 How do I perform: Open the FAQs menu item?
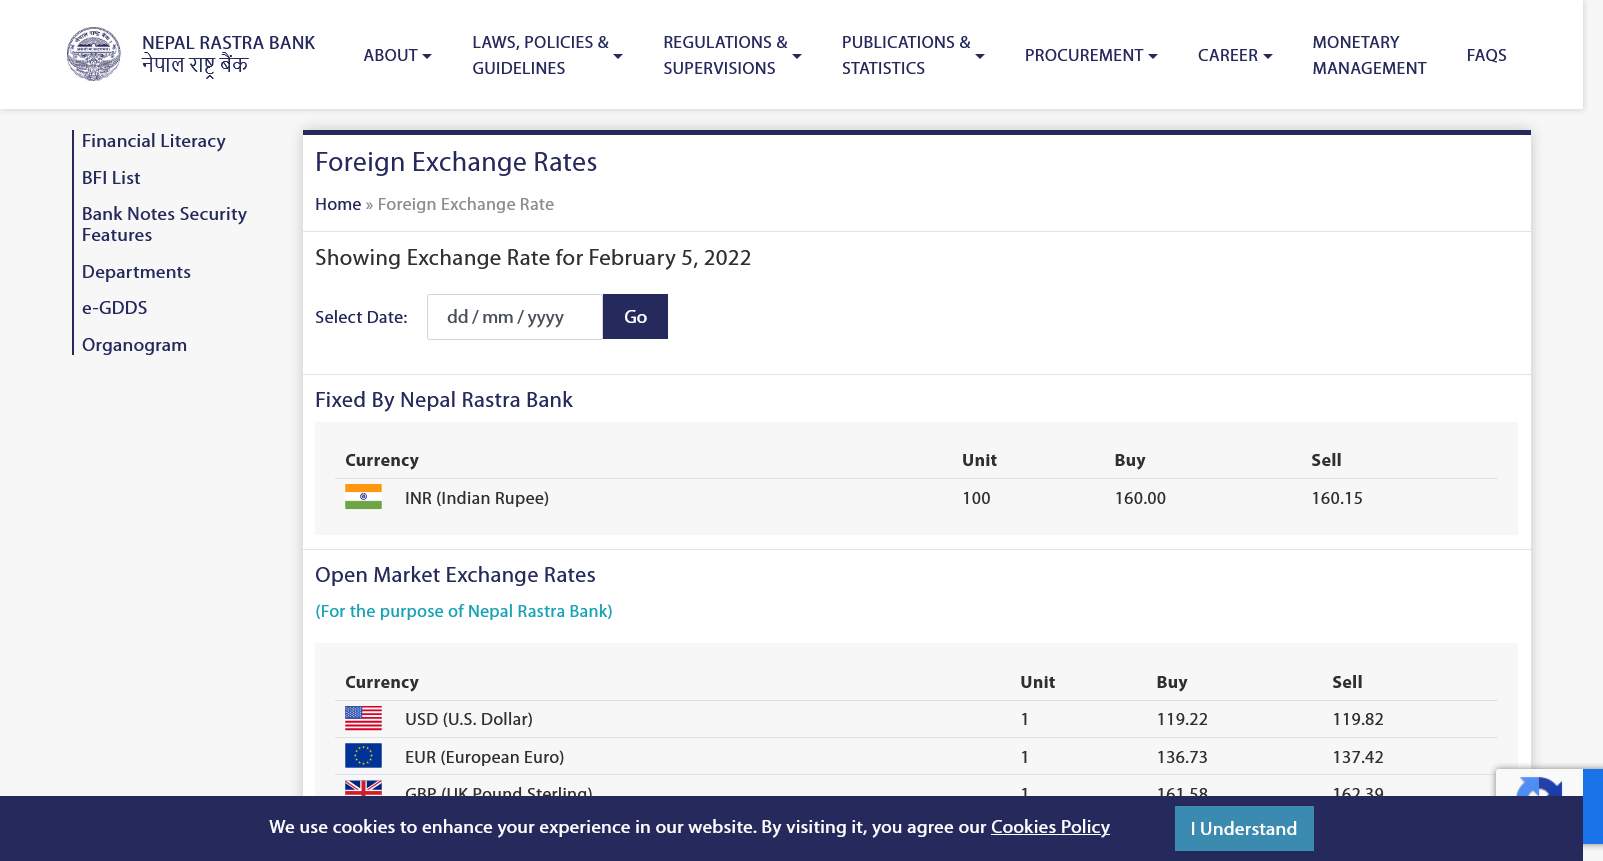(x=1486, y=55)
